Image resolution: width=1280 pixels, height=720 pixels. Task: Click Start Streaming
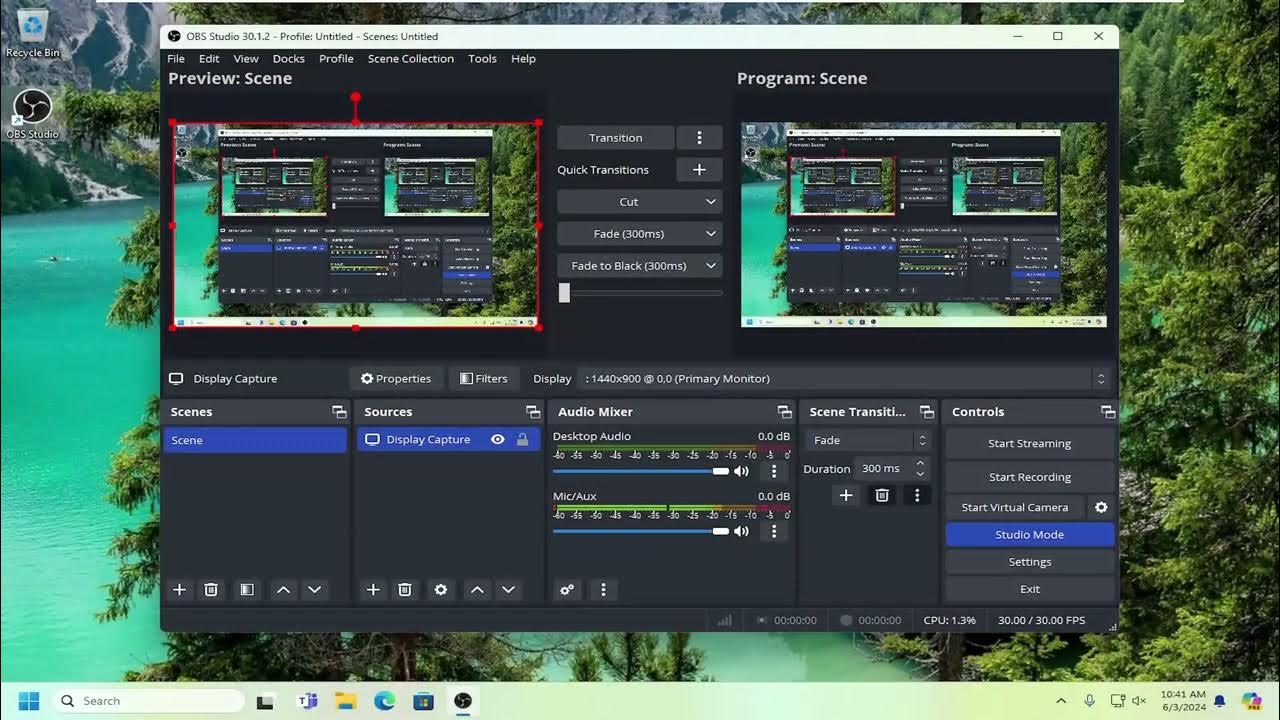pyautogui.click(x=1030, y=444)
